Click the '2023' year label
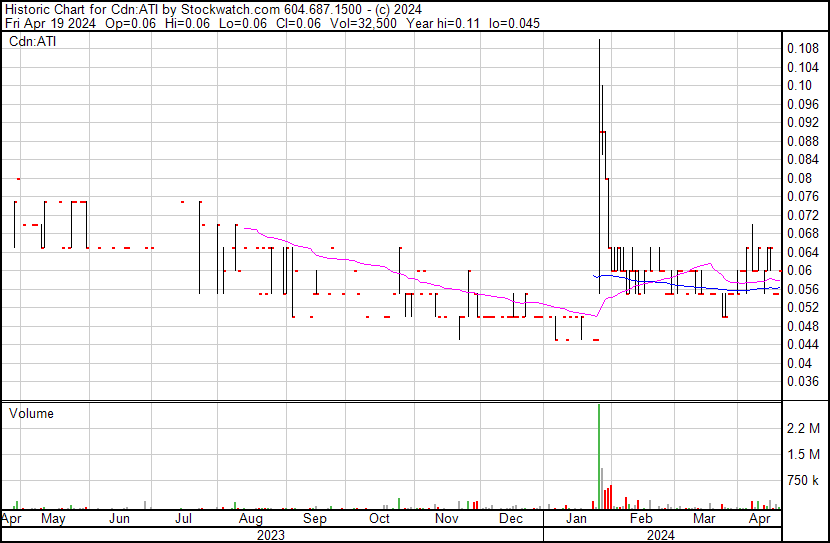Viewport: 830px width, 543px height. pyautogui.click(x=270, y=535)
